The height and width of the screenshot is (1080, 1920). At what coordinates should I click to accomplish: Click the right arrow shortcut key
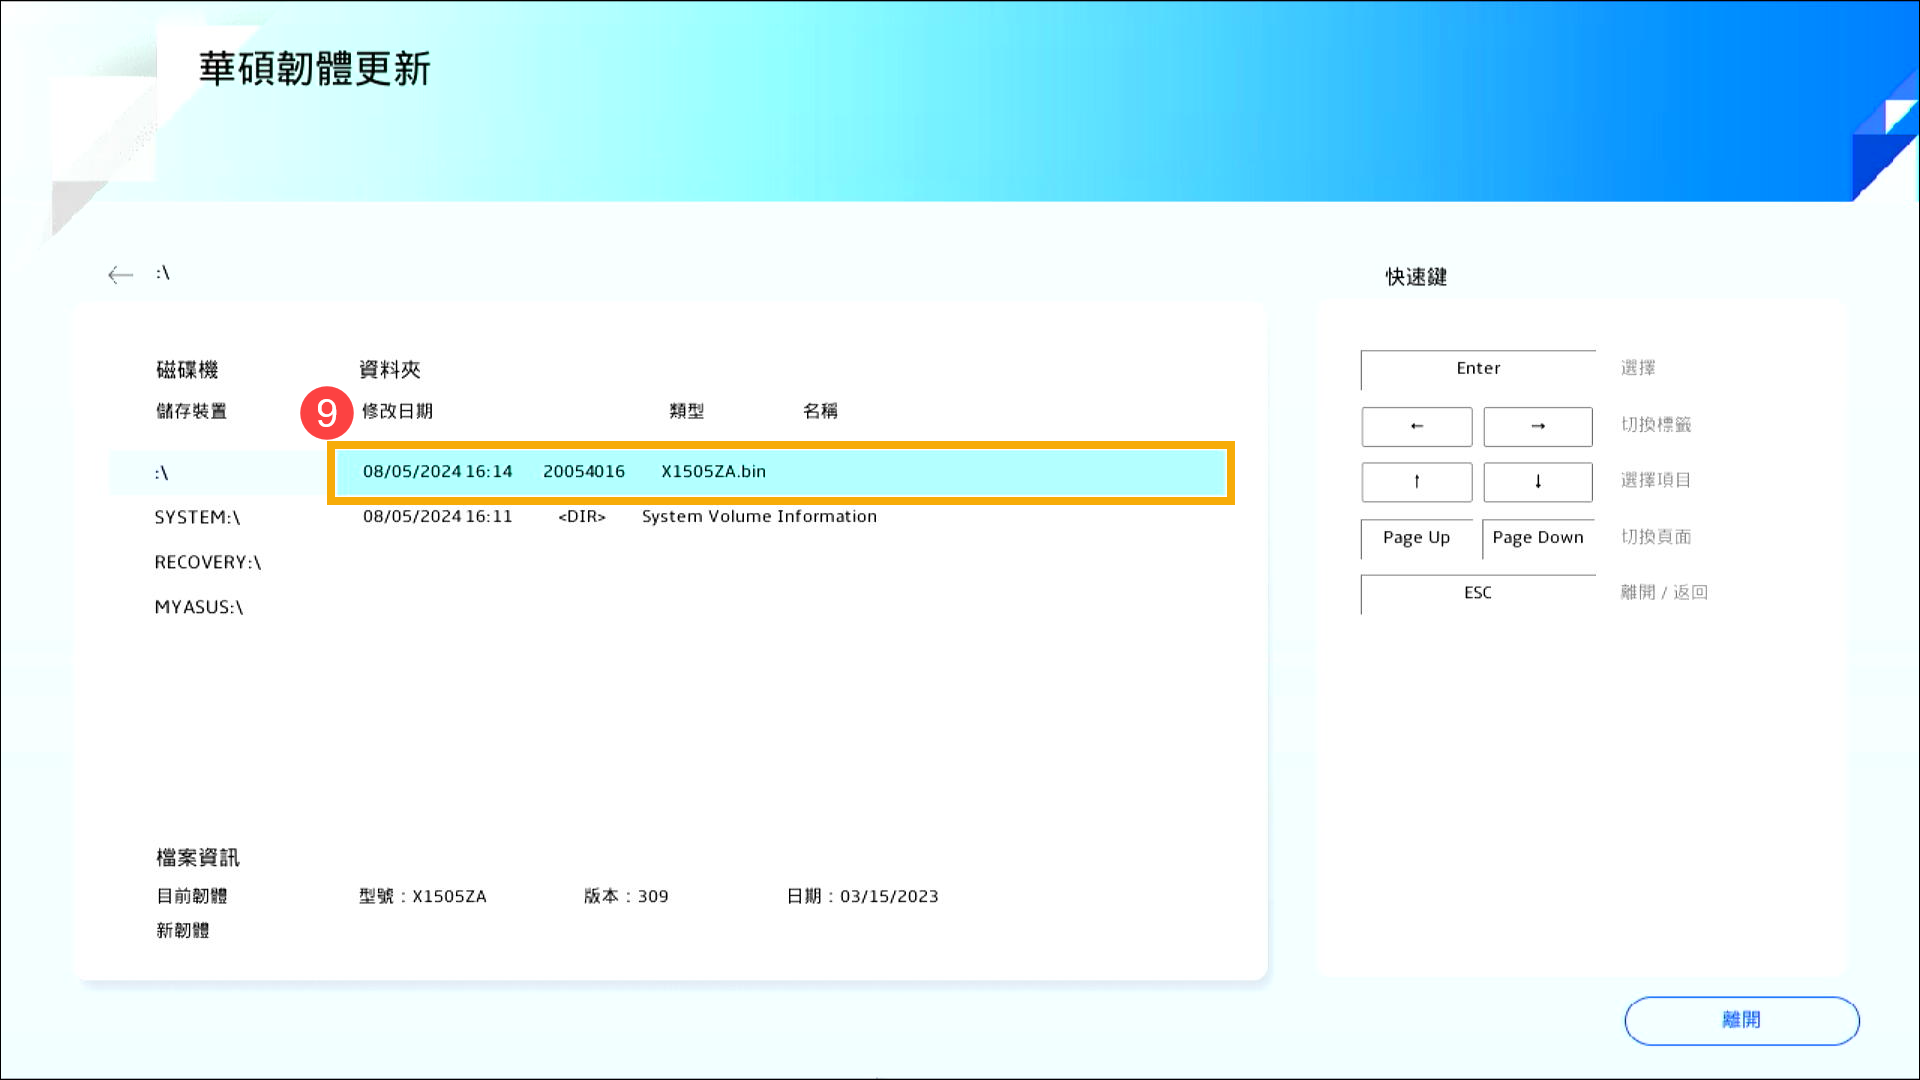click(1537, 426)
